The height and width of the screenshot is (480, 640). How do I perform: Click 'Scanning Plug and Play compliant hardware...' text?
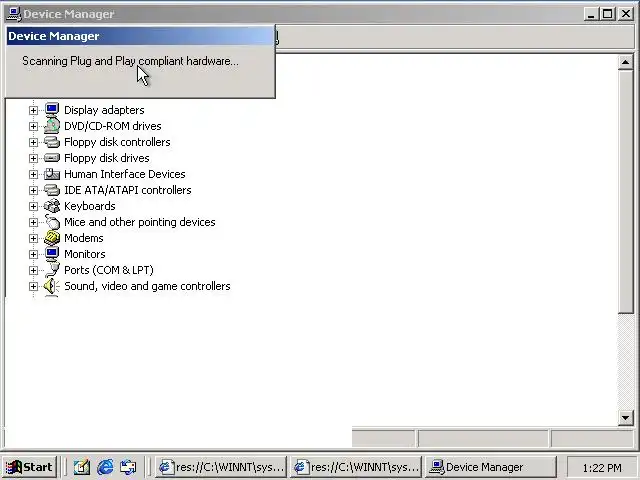pos(130,61)
